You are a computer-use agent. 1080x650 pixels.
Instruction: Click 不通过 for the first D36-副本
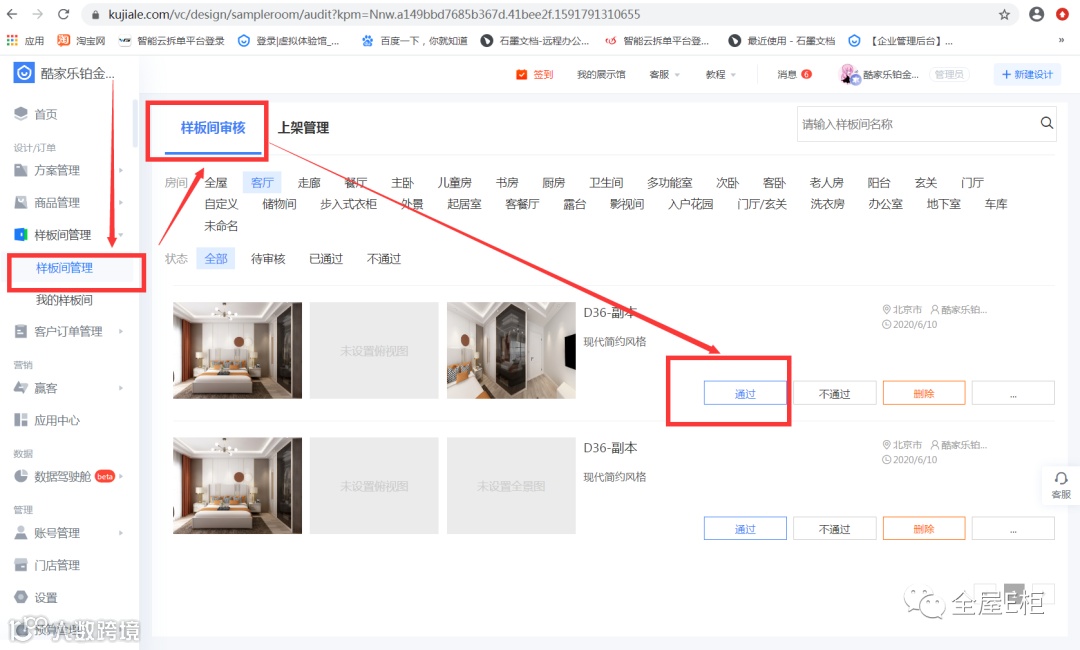pyautogui.click(x=835, y=393)
